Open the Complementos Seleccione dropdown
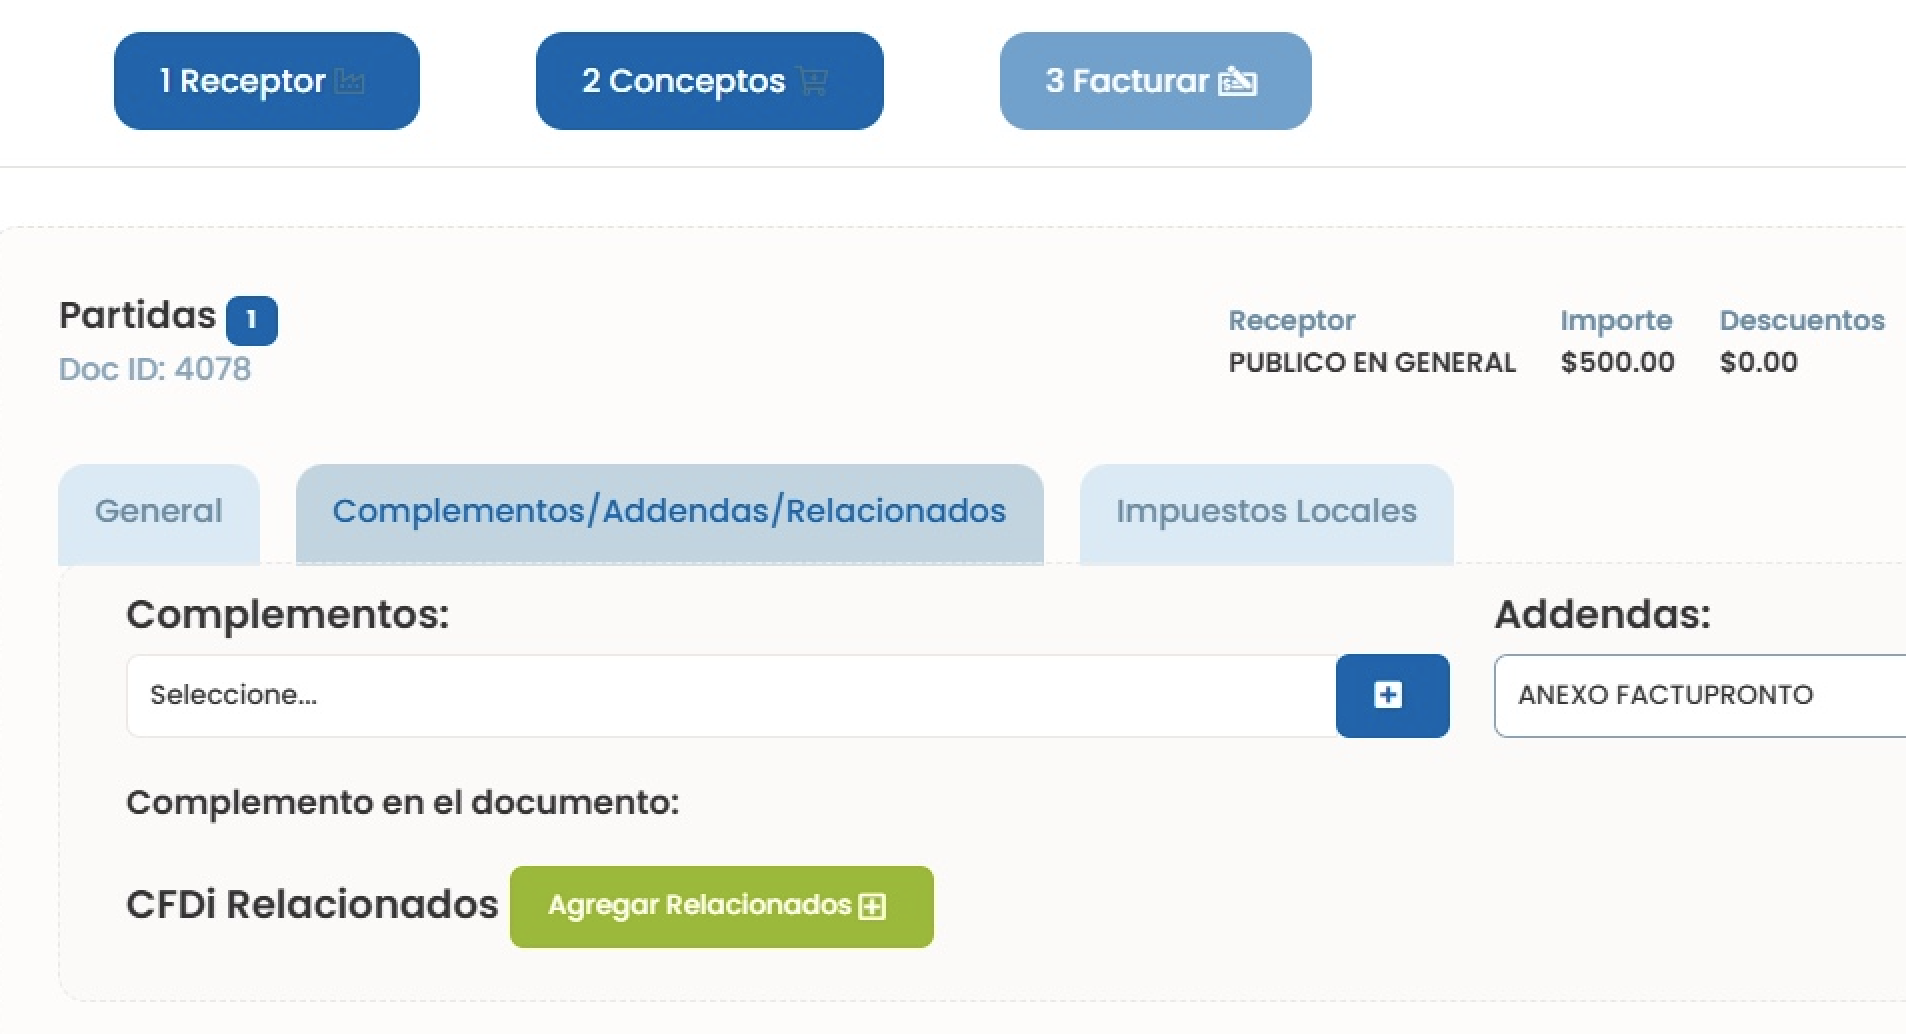 (731, 696)
